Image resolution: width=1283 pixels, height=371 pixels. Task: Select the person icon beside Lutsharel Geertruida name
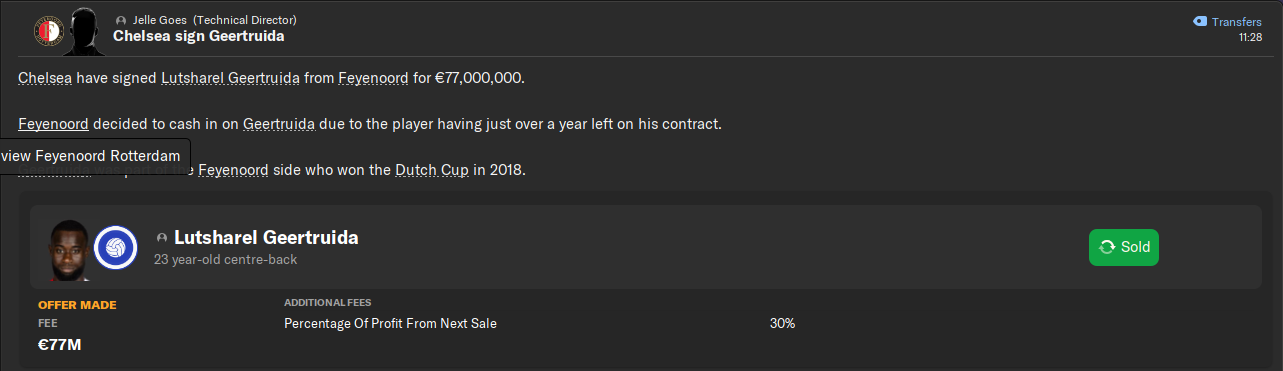pyautogui.click(x=162, y=238)
